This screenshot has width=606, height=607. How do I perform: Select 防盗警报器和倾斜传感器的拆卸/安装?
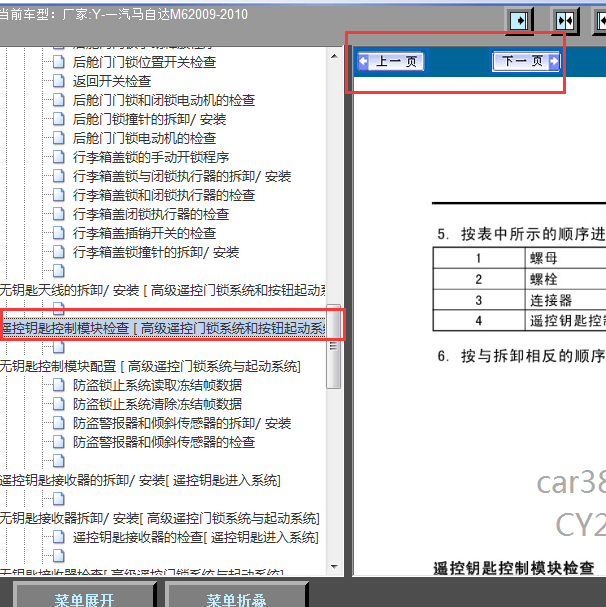(x=182, y=423)
